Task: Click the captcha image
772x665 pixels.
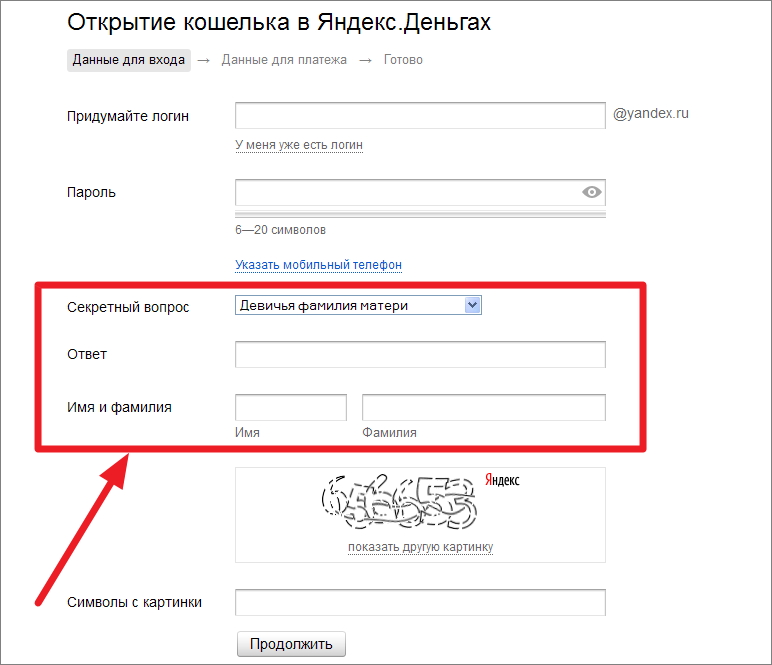Action: click(x=399, y=502)
